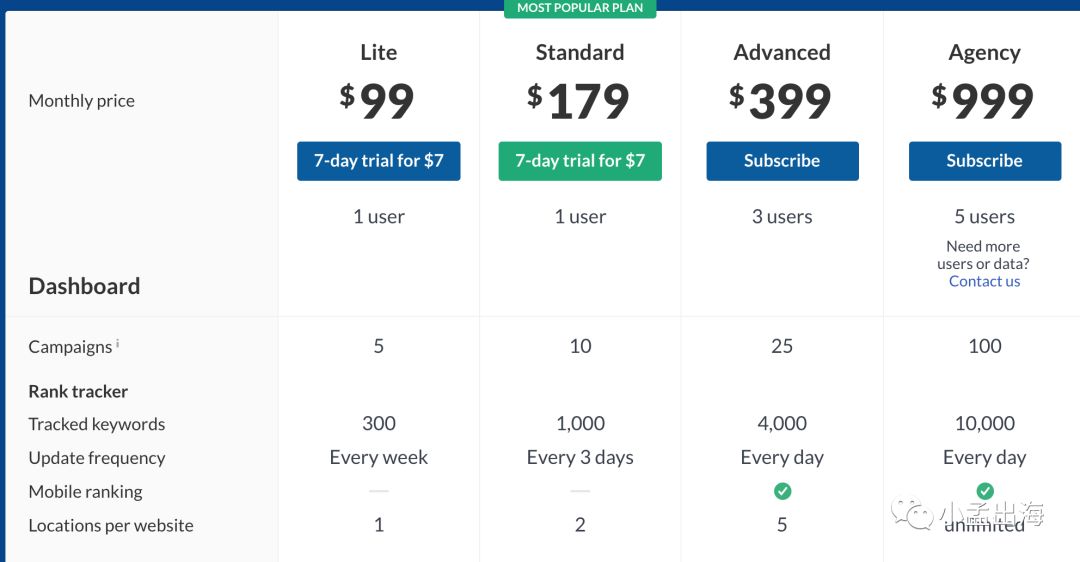This screenshot has height=562, width=1080.
Task: Click Standard plan mobile ranking dash
Action: tap(580, 491)
